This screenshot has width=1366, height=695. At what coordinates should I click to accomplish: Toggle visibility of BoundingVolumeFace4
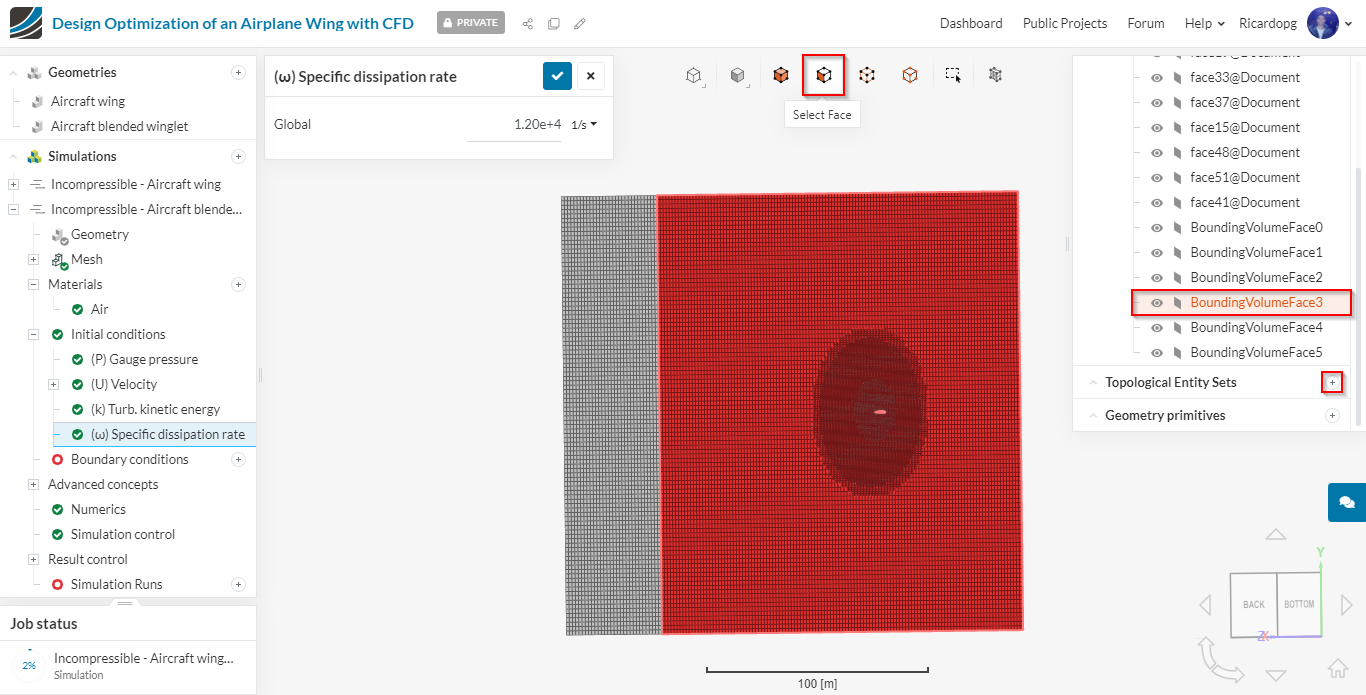coord(1157,327)
